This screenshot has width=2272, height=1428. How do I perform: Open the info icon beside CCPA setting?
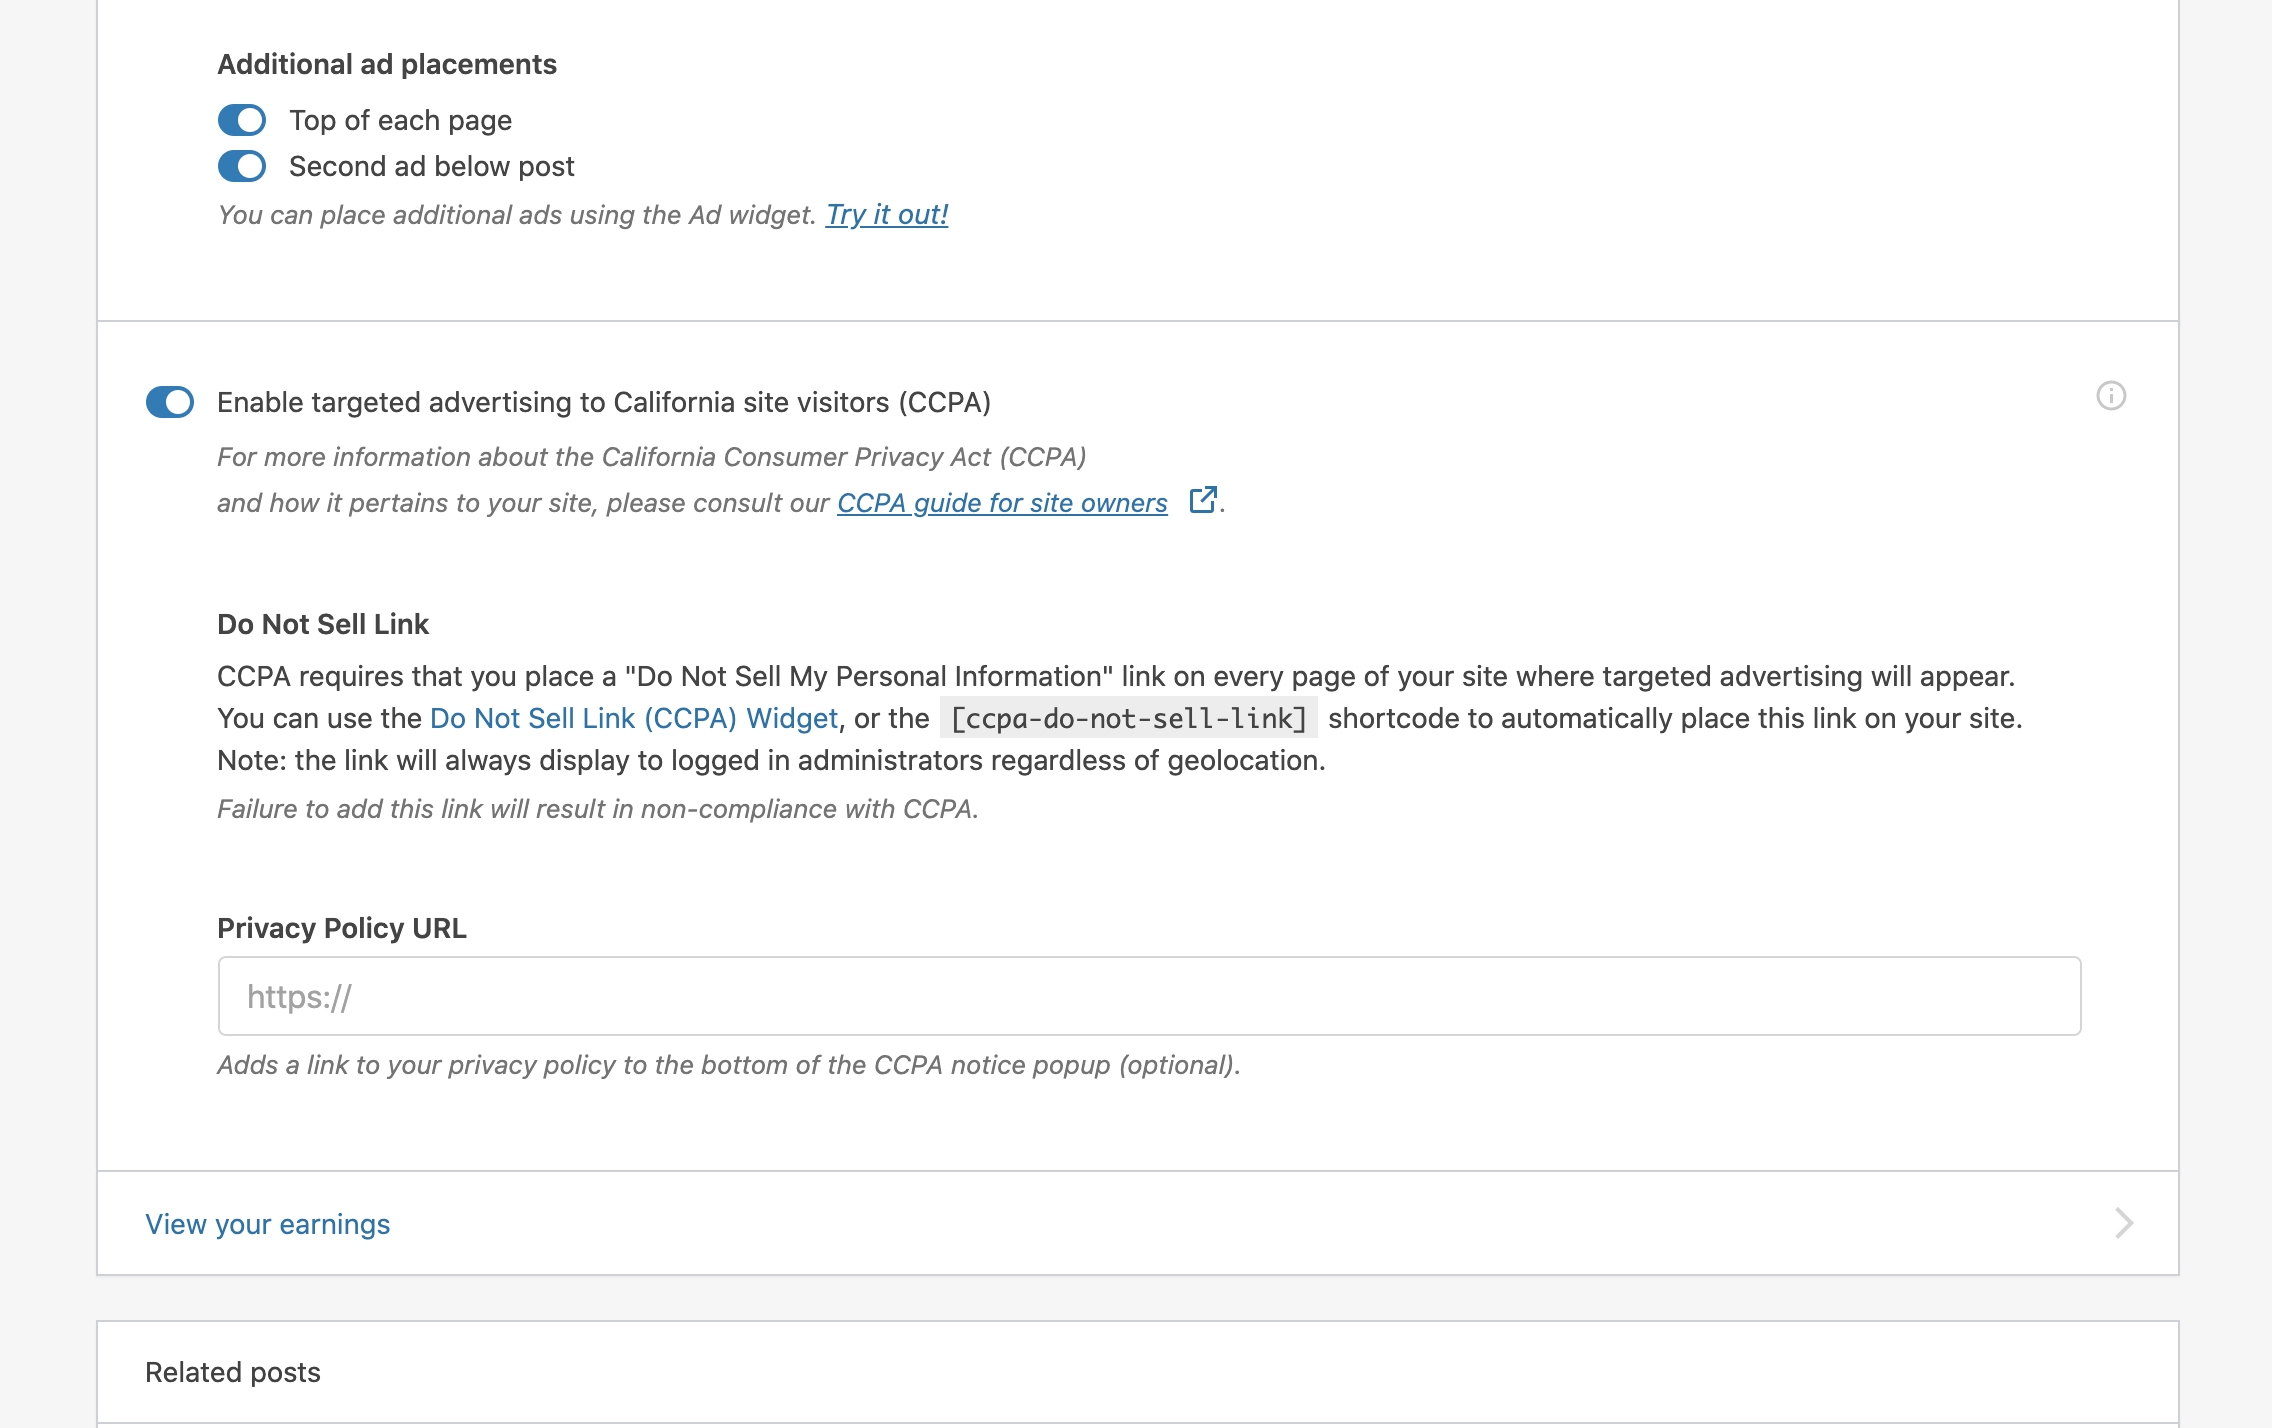coord(2110,396)
